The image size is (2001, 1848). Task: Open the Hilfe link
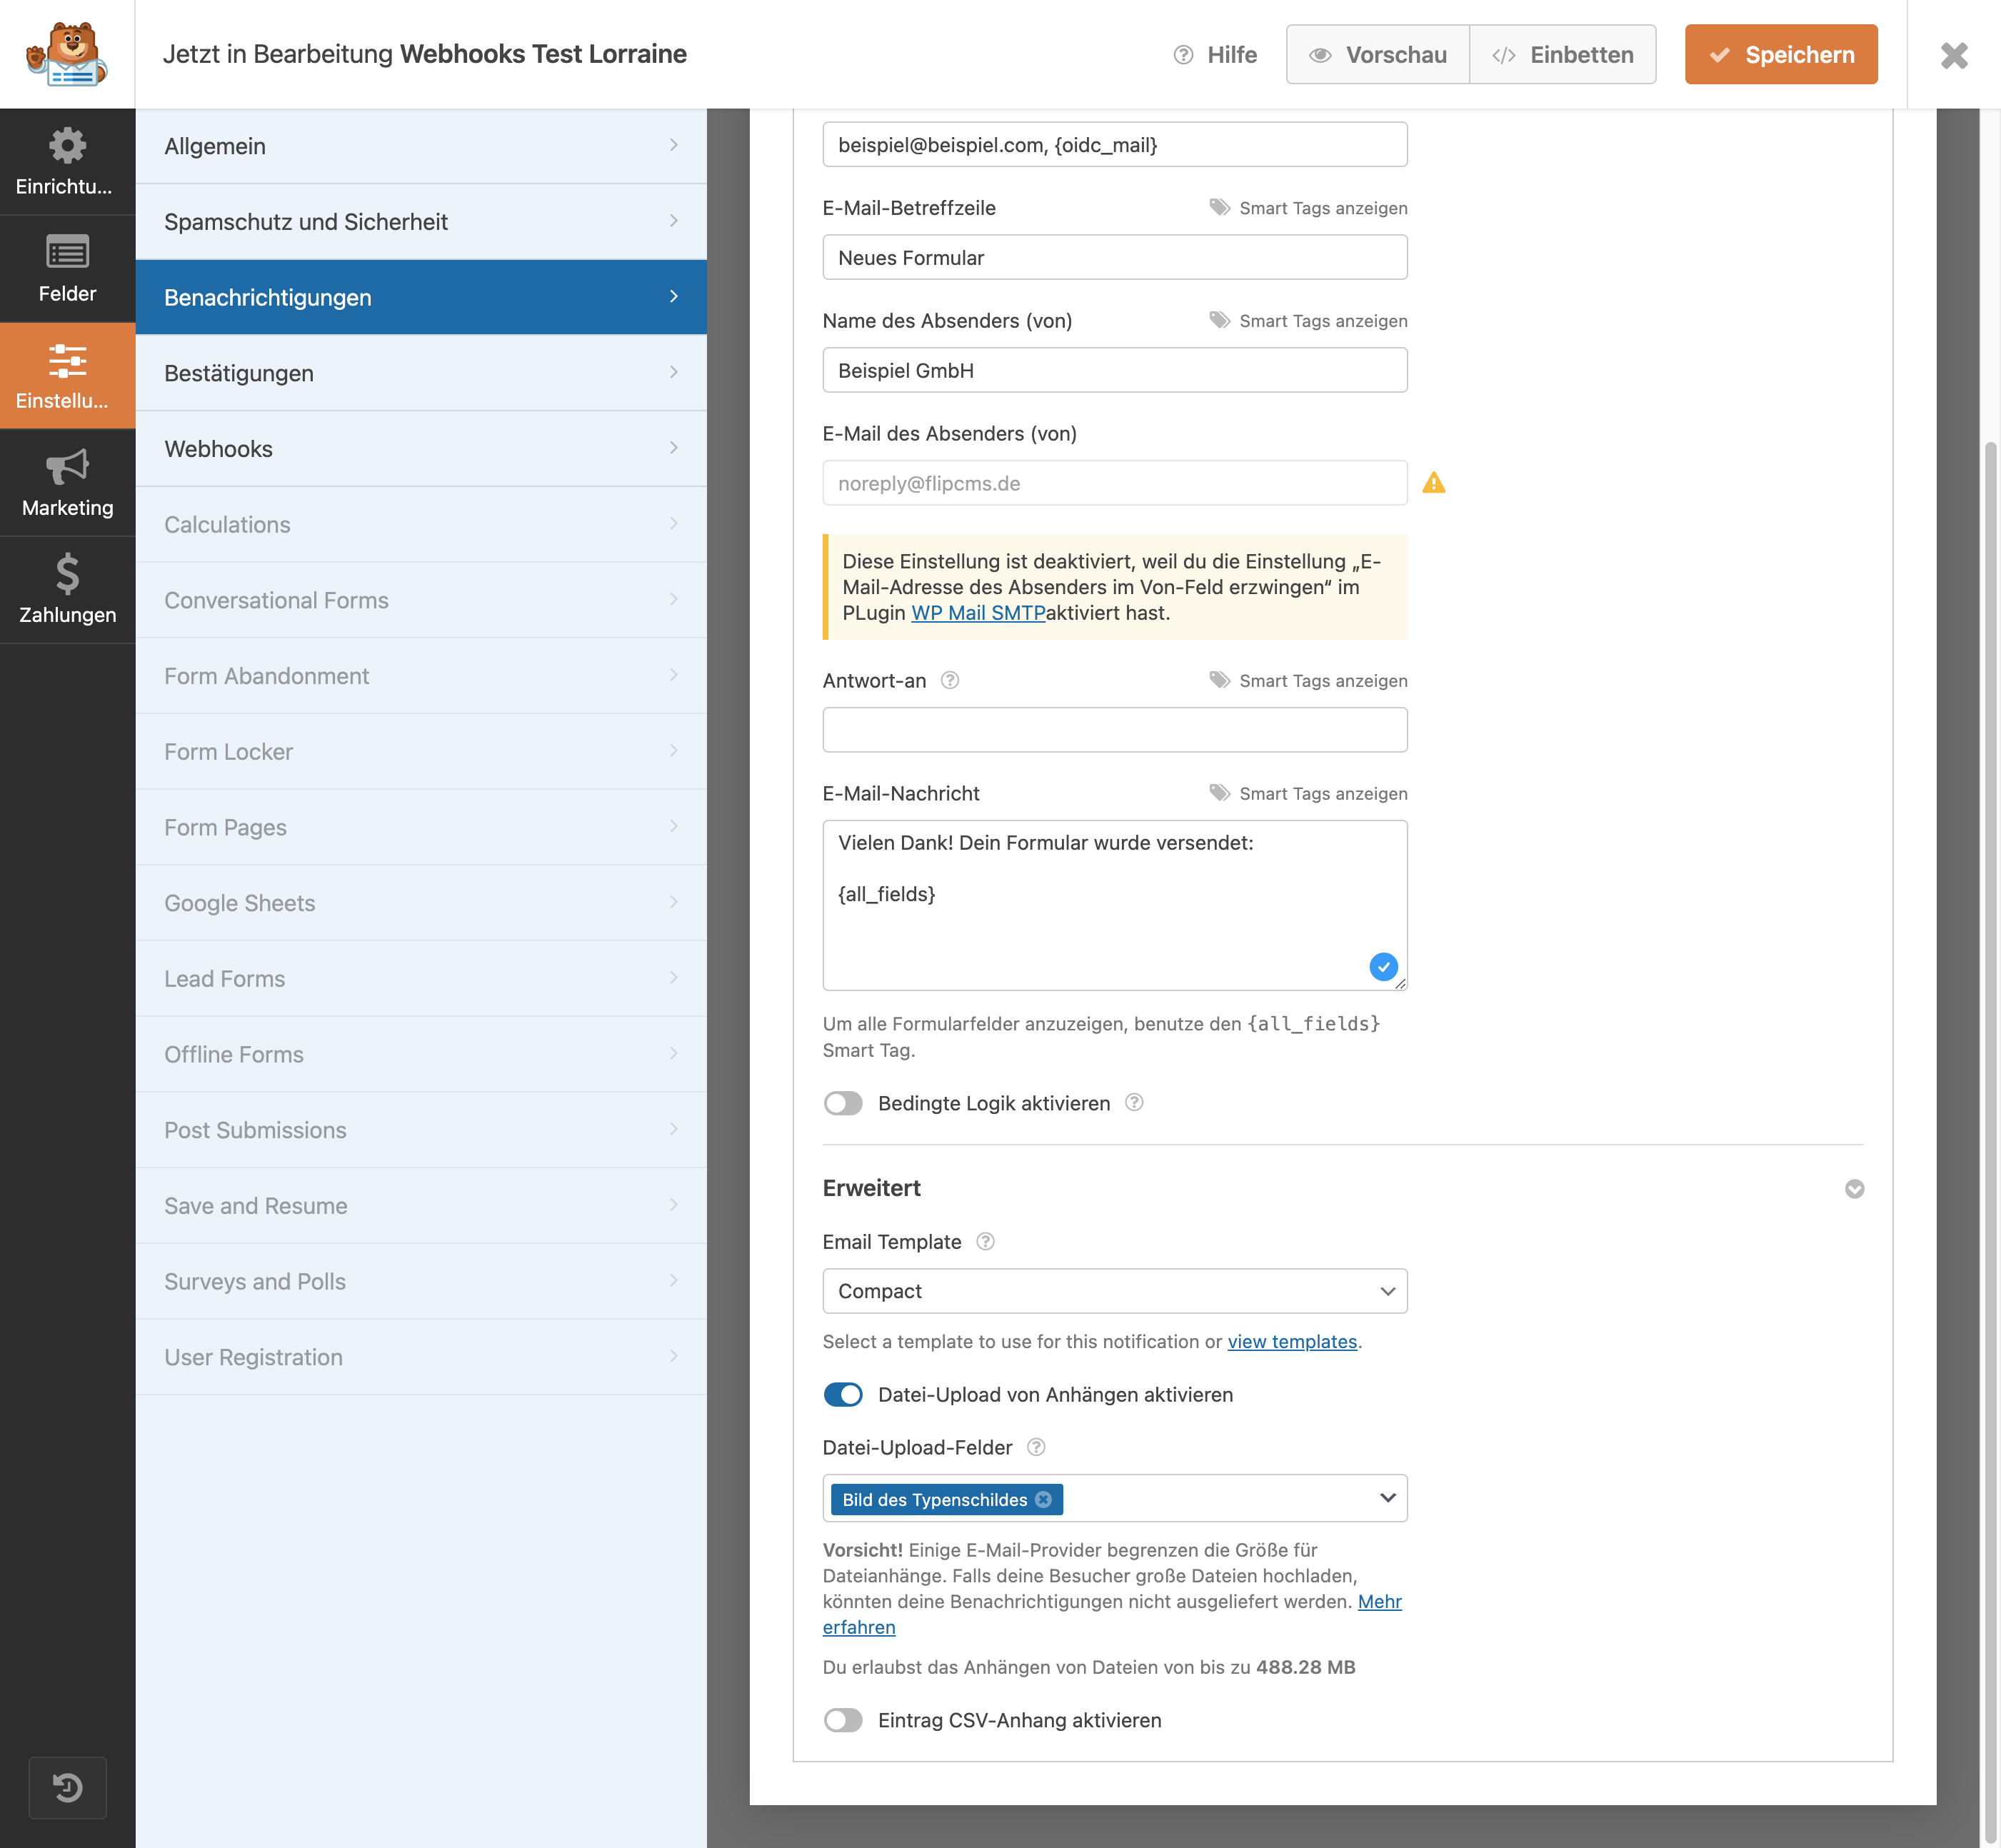click(x=1215, y=54)
